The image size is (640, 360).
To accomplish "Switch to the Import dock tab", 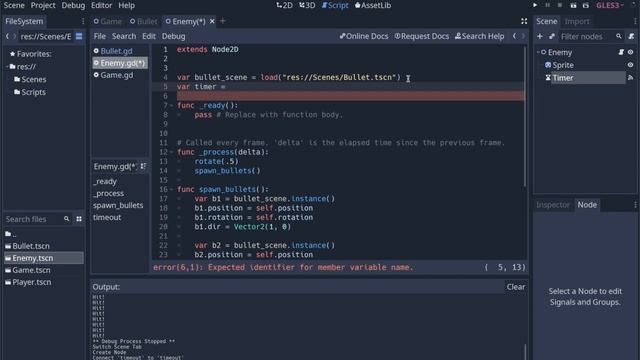I will 577,21.
